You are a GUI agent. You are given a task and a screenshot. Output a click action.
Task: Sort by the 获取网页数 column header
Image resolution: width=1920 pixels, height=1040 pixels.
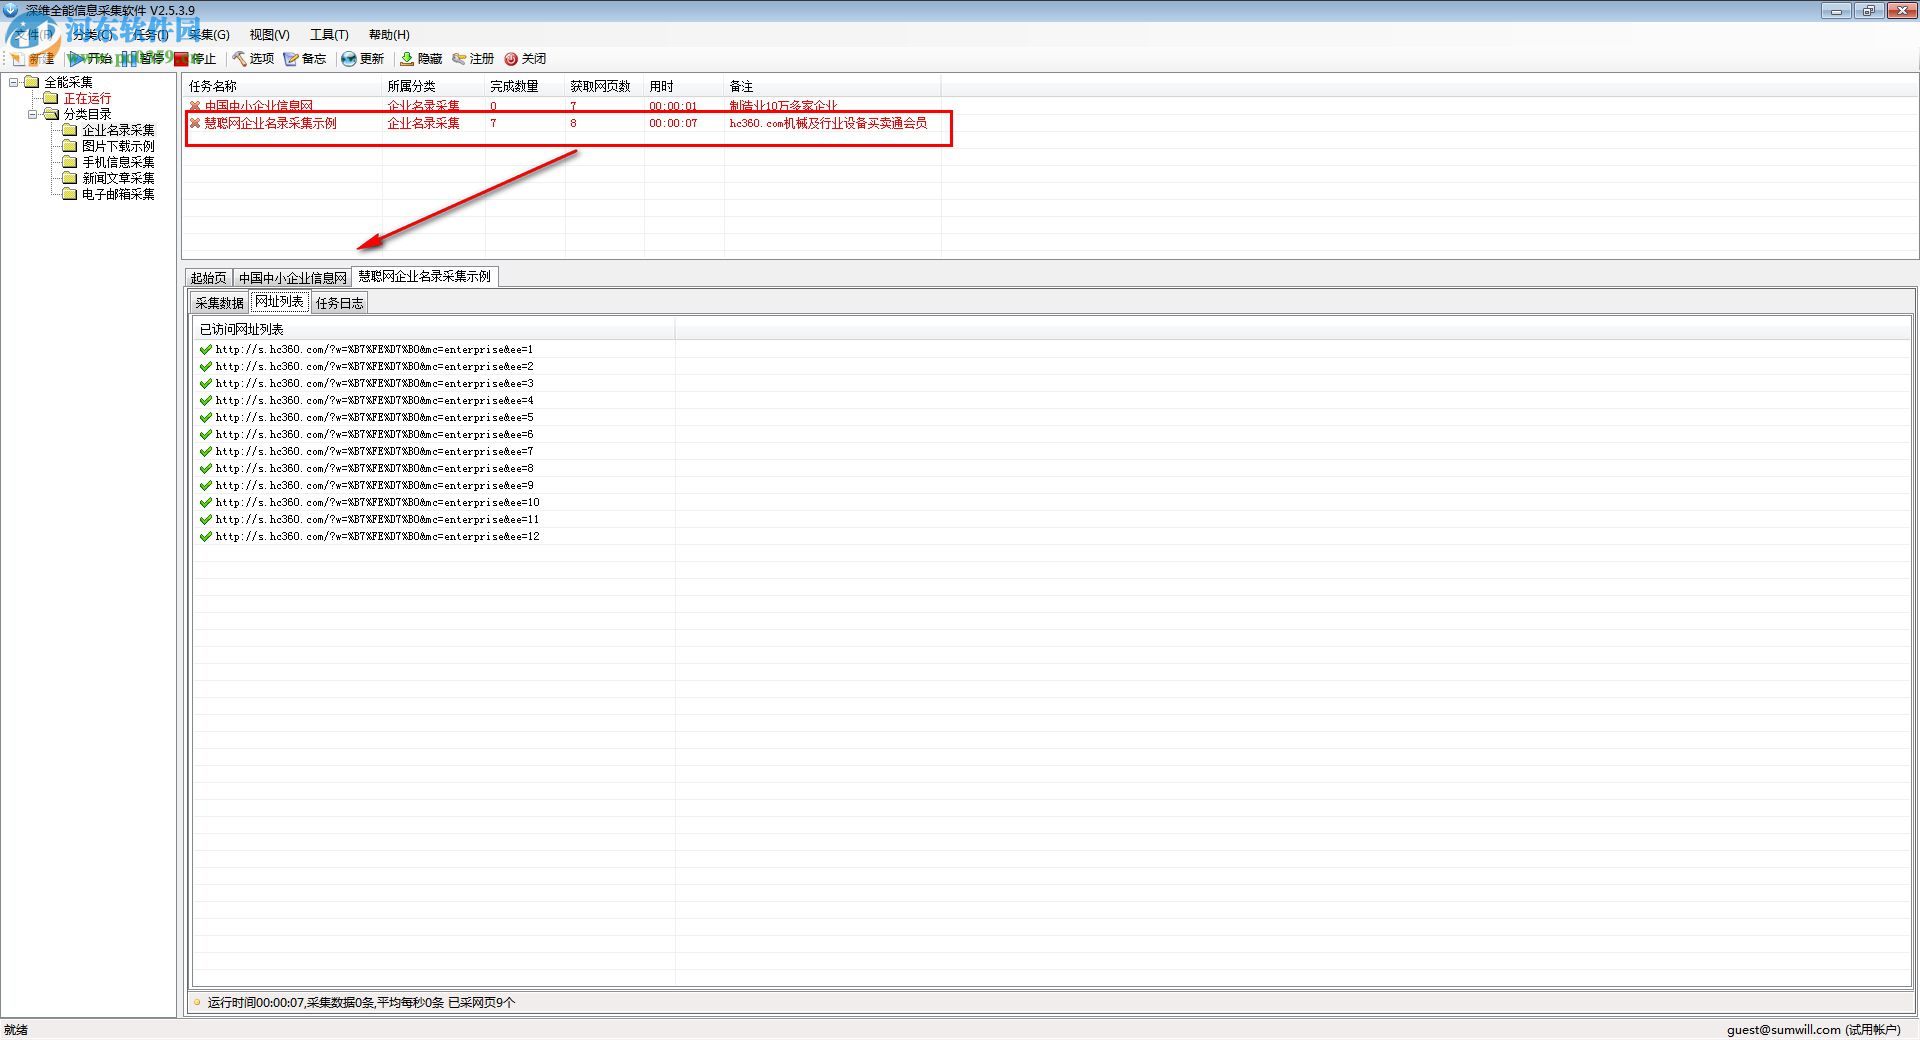tap(605, 86)
